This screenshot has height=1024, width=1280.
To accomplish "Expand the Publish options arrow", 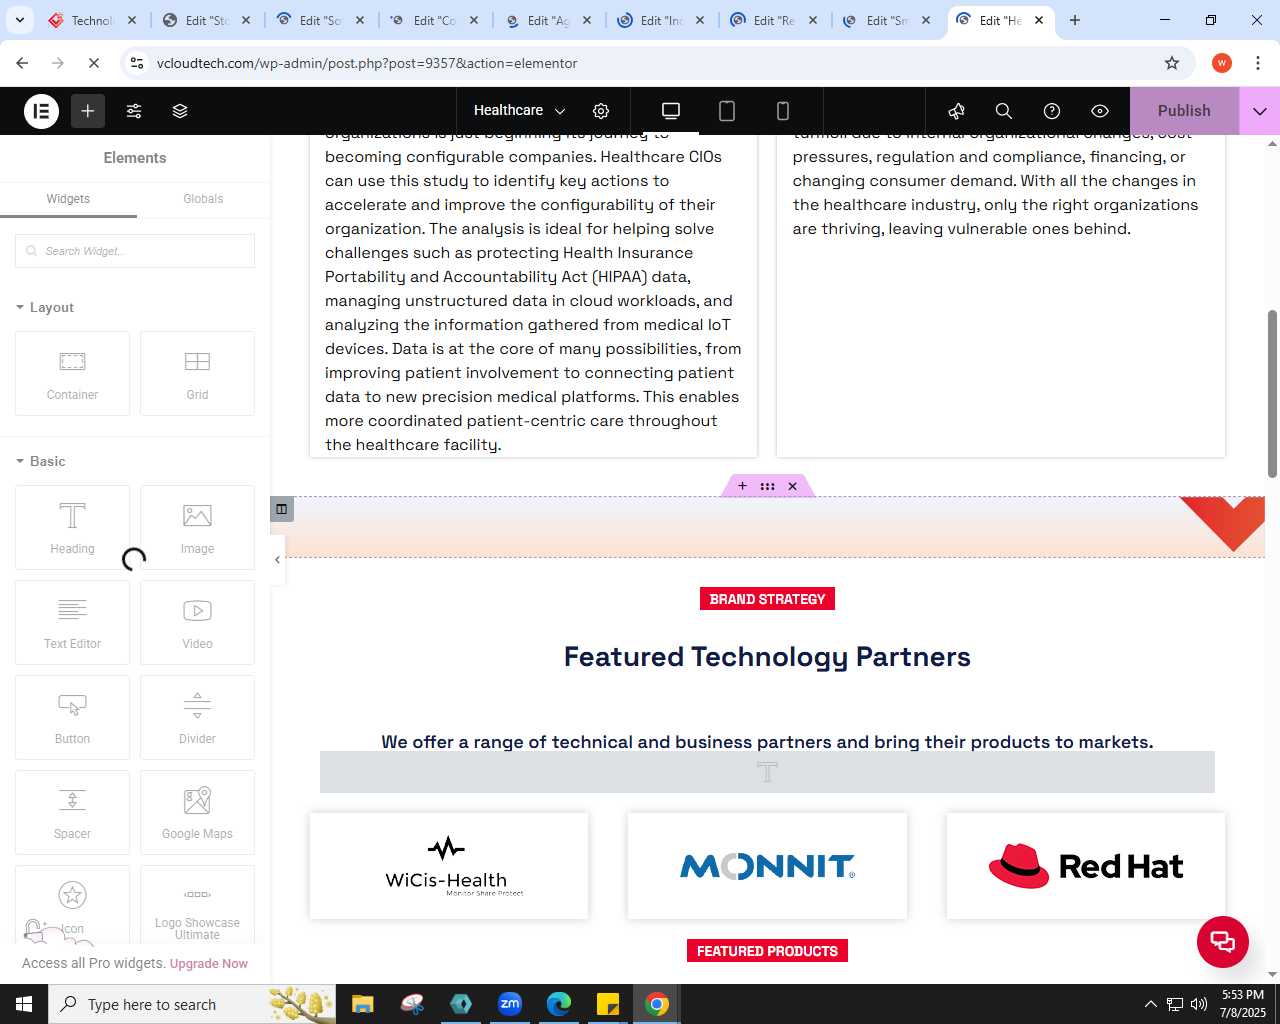I will pos(1260,111).
